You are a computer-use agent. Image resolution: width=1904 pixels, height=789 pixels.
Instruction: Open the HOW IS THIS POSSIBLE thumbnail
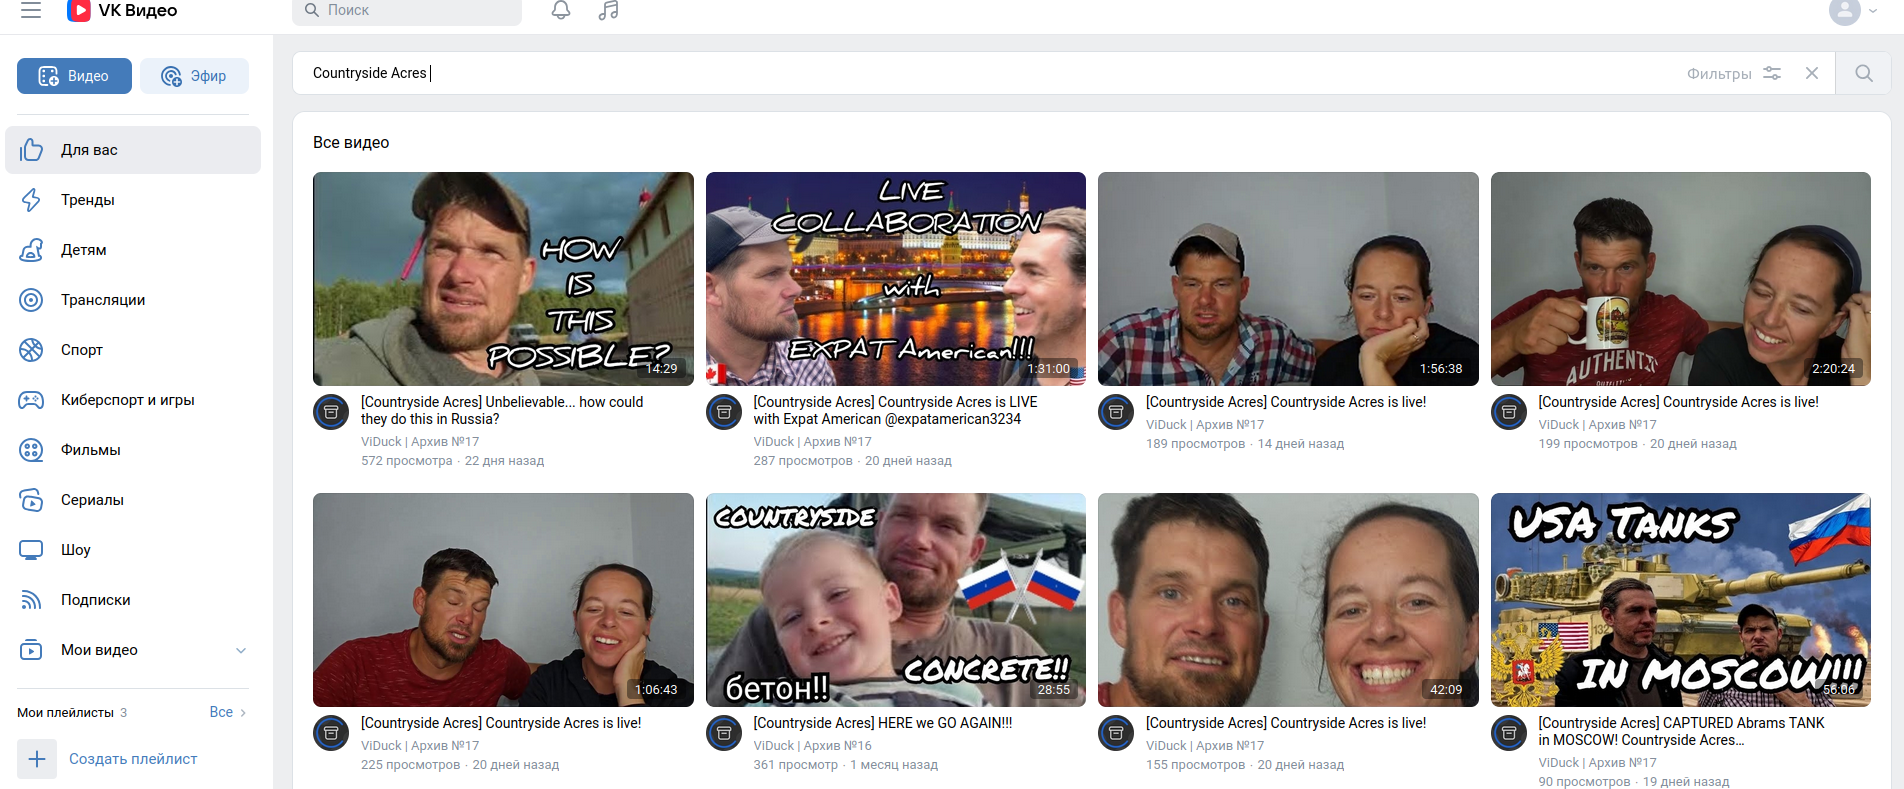[503, 279]
